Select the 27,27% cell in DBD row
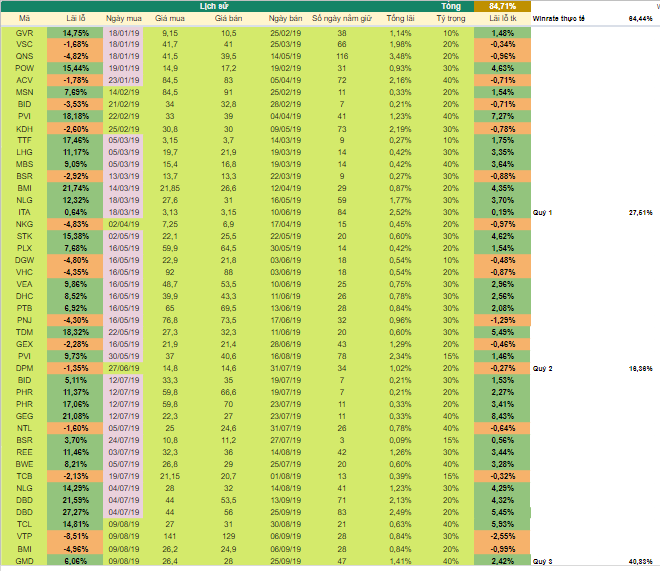This screenshot has width=660, height=571. tap(75, 512)
